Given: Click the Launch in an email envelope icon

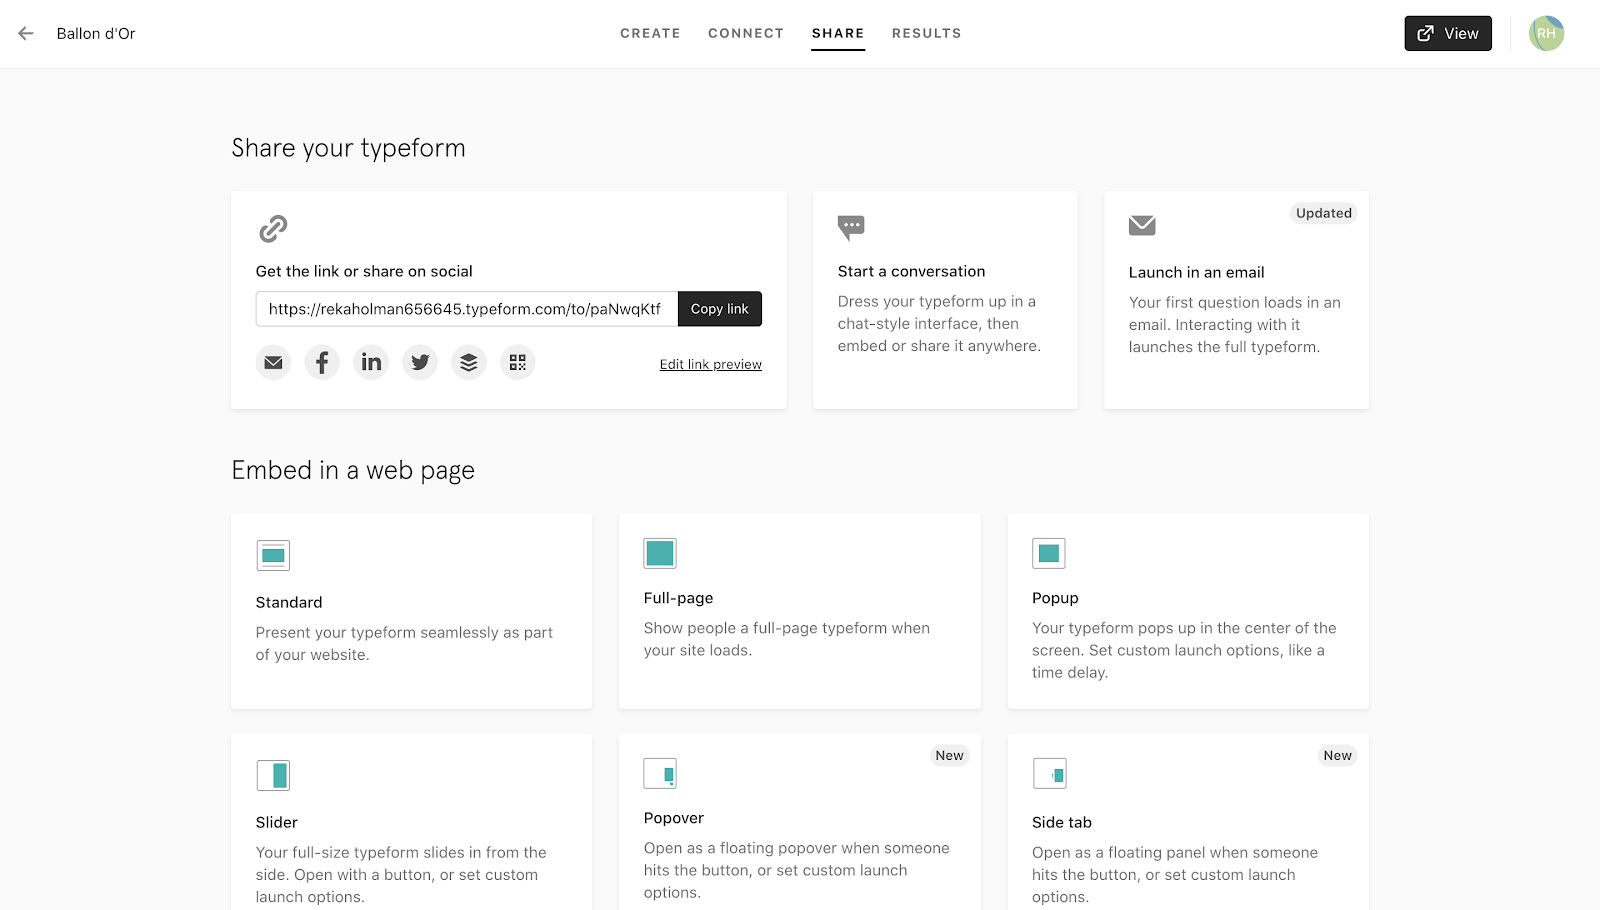Looking at the screenshot, I should pos(1142,226).
